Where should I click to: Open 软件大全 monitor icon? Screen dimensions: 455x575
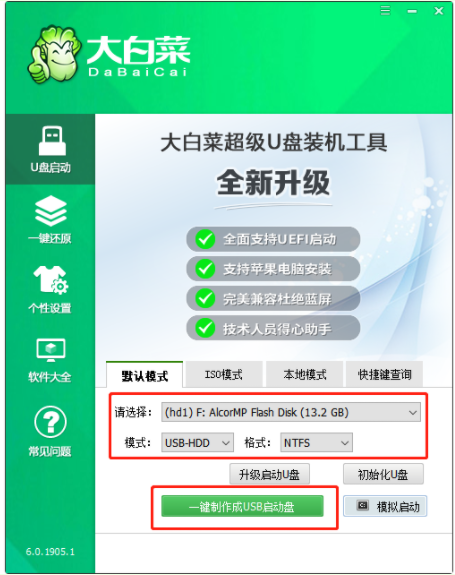pyautogui.click(x=51, y=350)
